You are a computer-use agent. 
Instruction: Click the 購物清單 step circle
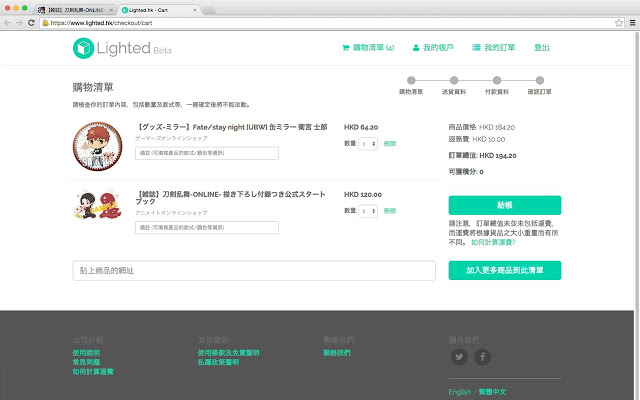(x=411, y=80)
